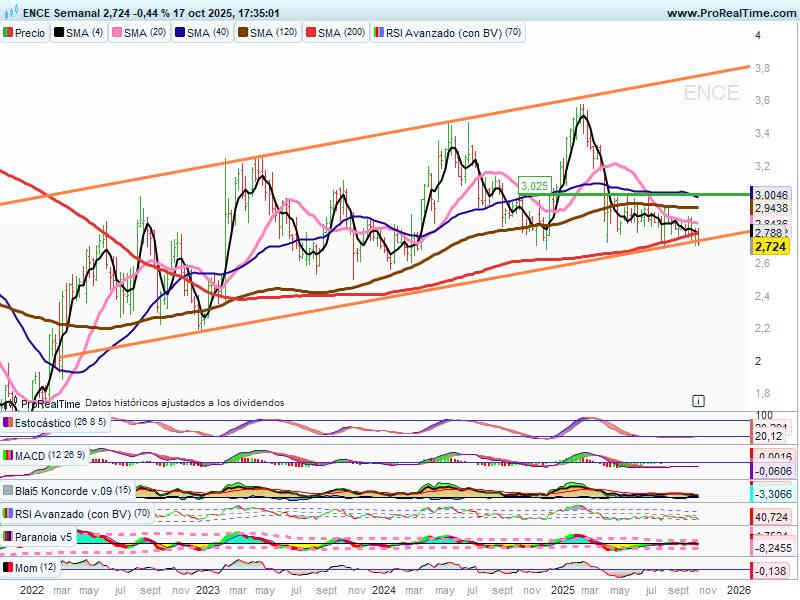Click the green 3,025 price level label
This screenshot has height=600, width=800.
534,185
